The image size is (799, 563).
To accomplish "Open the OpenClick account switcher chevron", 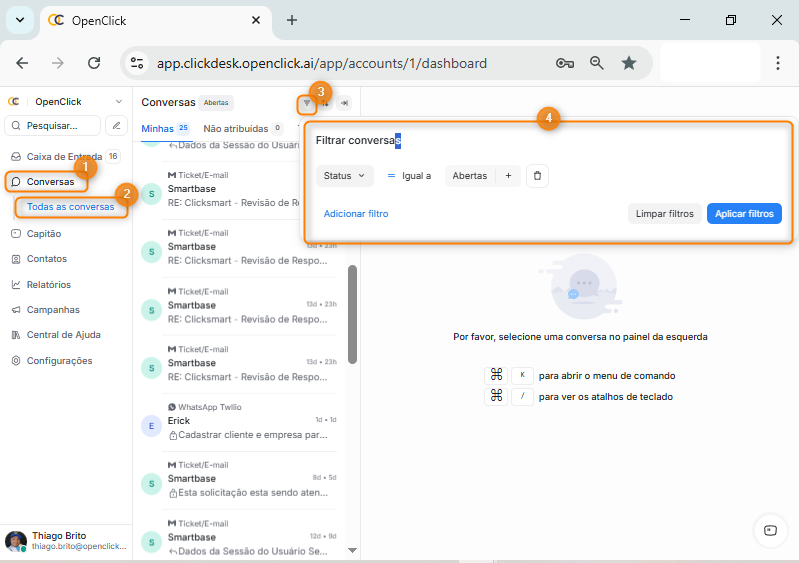I will [119, 102].
